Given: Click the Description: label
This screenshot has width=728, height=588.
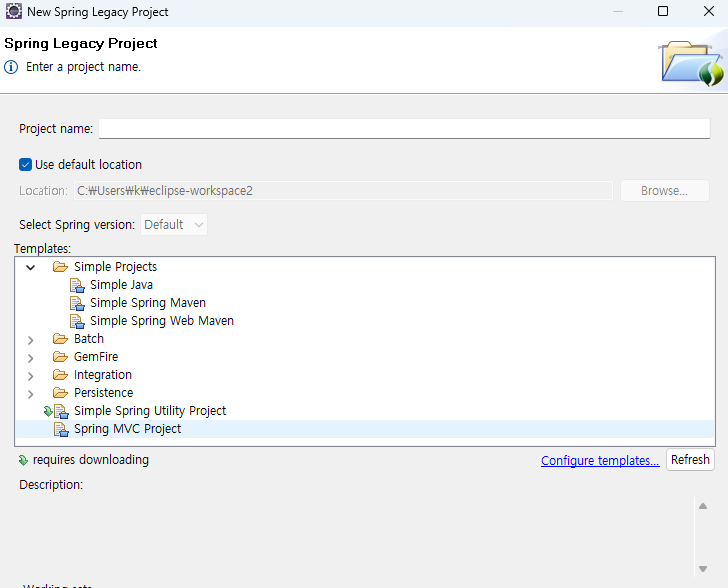Looking at the screenshot, I should 51,485.
